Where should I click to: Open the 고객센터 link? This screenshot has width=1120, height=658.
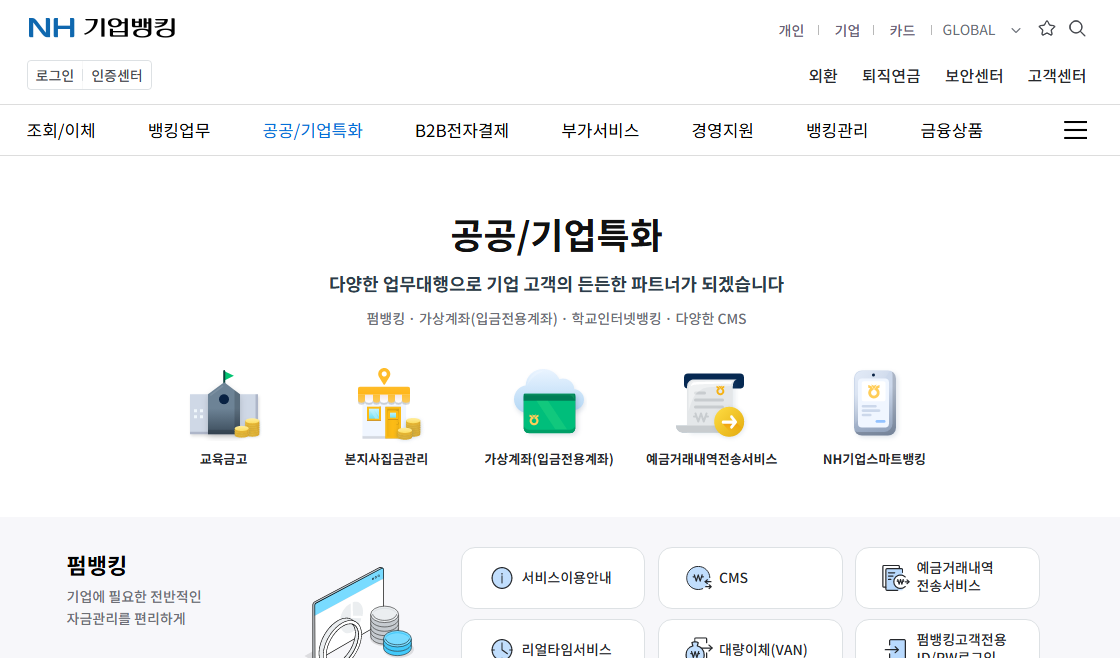pyautogui.click(x=1056, y=76)
